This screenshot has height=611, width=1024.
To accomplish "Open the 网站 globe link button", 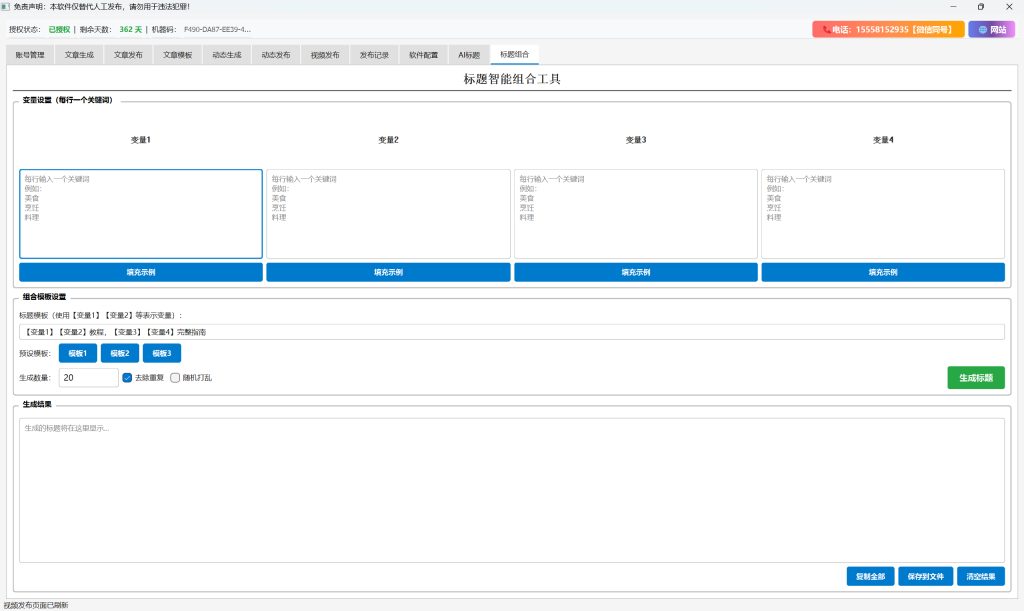I will pyautogui.click(x=991, y=30).
